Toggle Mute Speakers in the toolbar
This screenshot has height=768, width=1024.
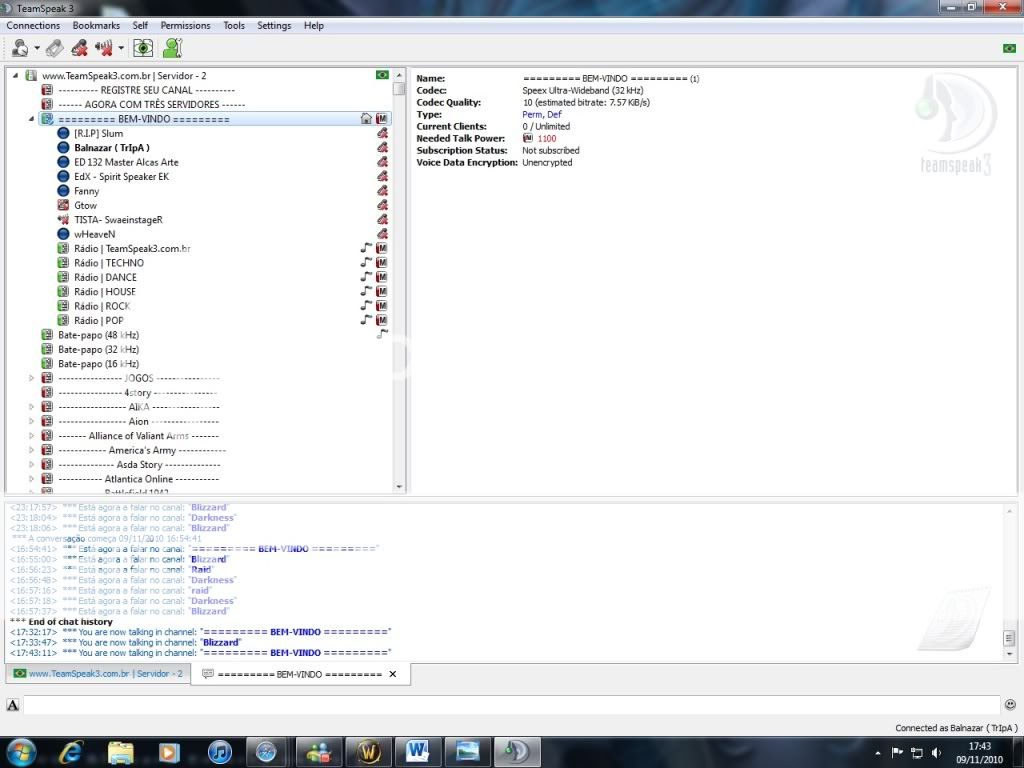tap(104, 48)
